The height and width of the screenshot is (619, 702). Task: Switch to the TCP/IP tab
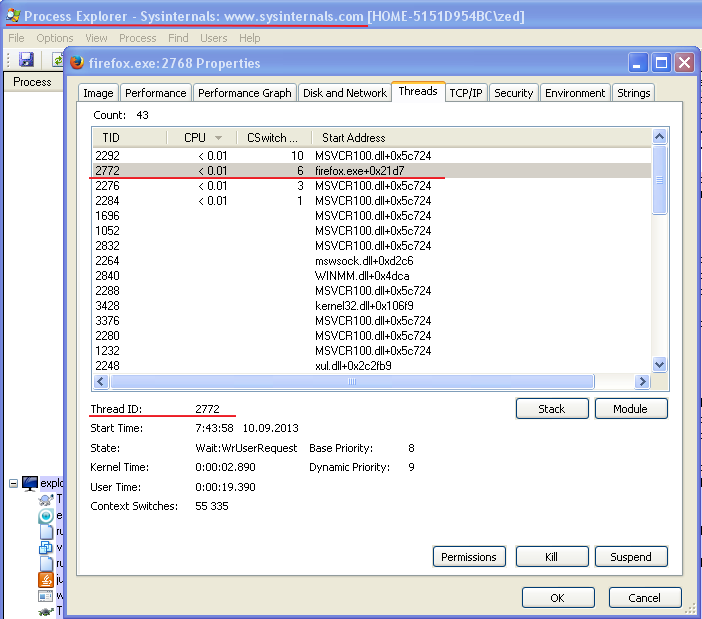pyautogui.click(x=465, y=93)
